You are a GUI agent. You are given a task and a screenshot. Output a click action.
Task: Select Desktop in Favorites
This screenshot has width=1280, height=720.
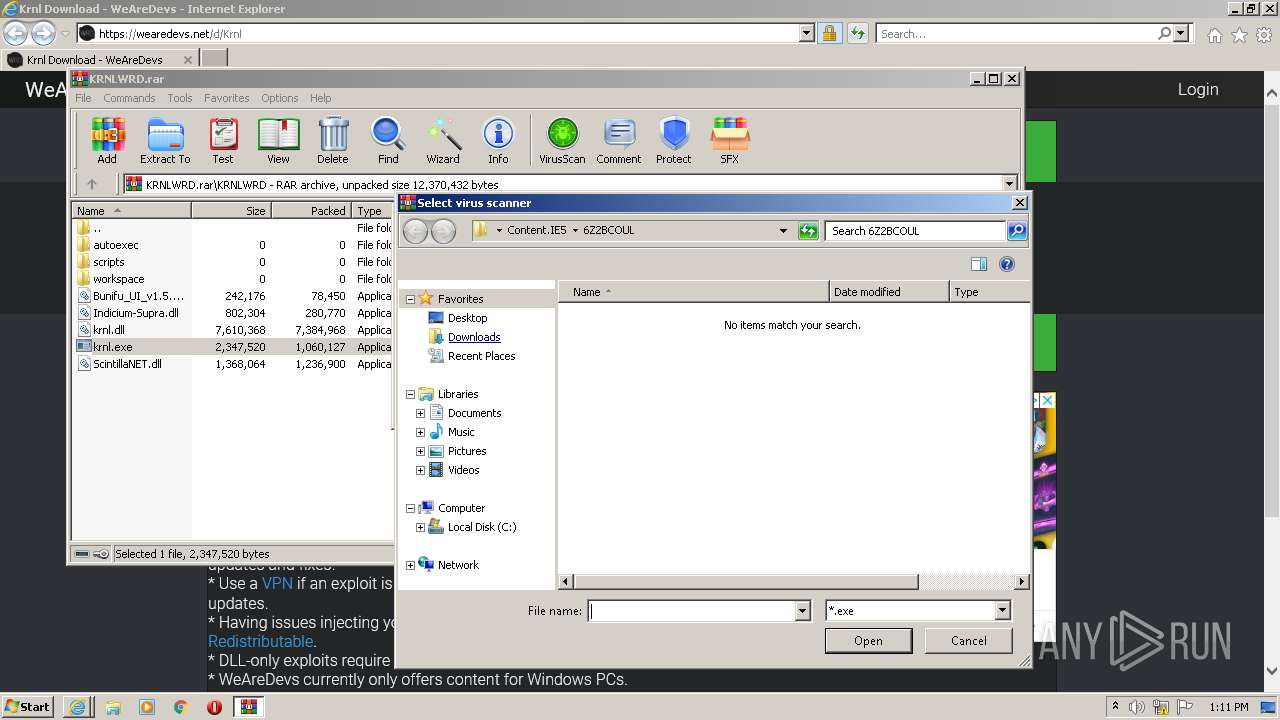467,318
